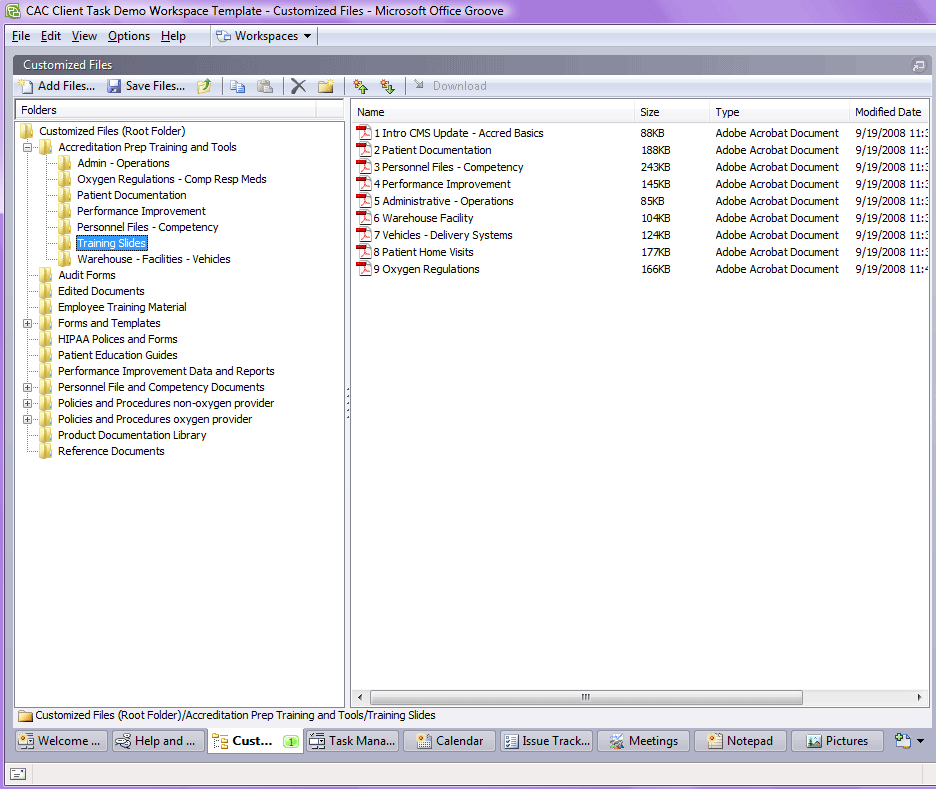
Task: Open the Edit menu
Action: pyautogui.click(x=51, y=36)
